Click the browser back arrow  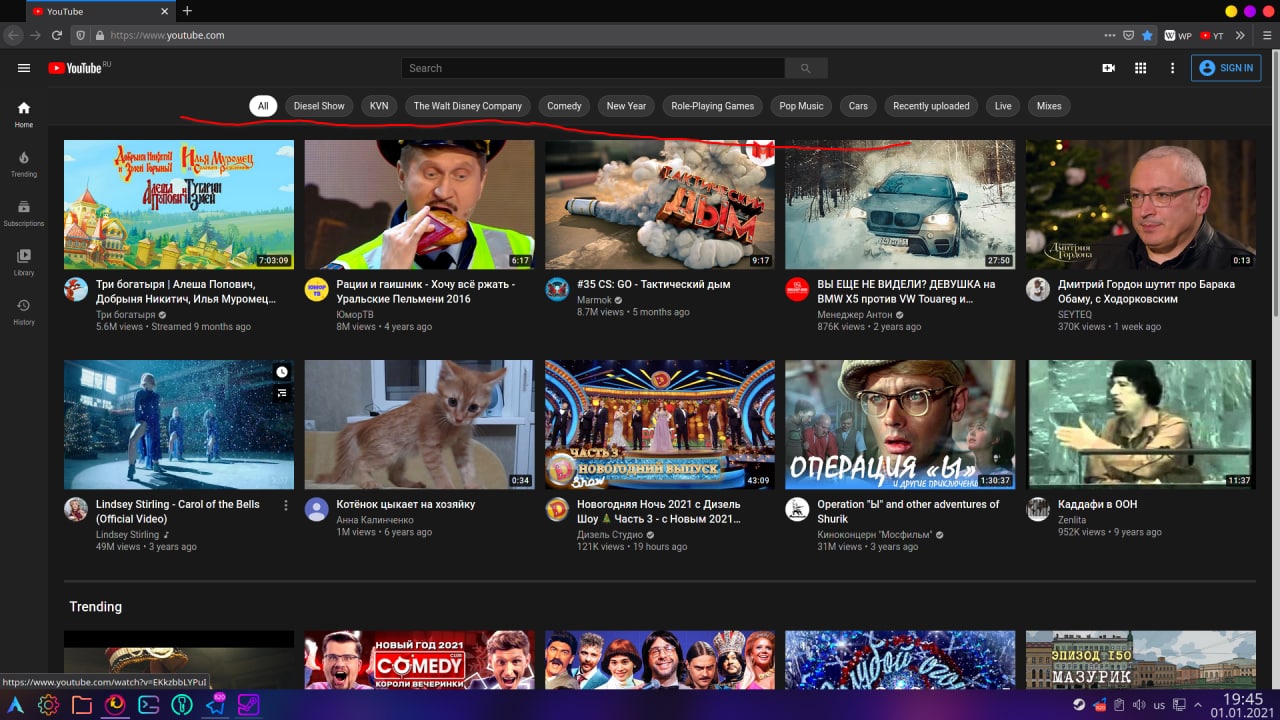13,35
